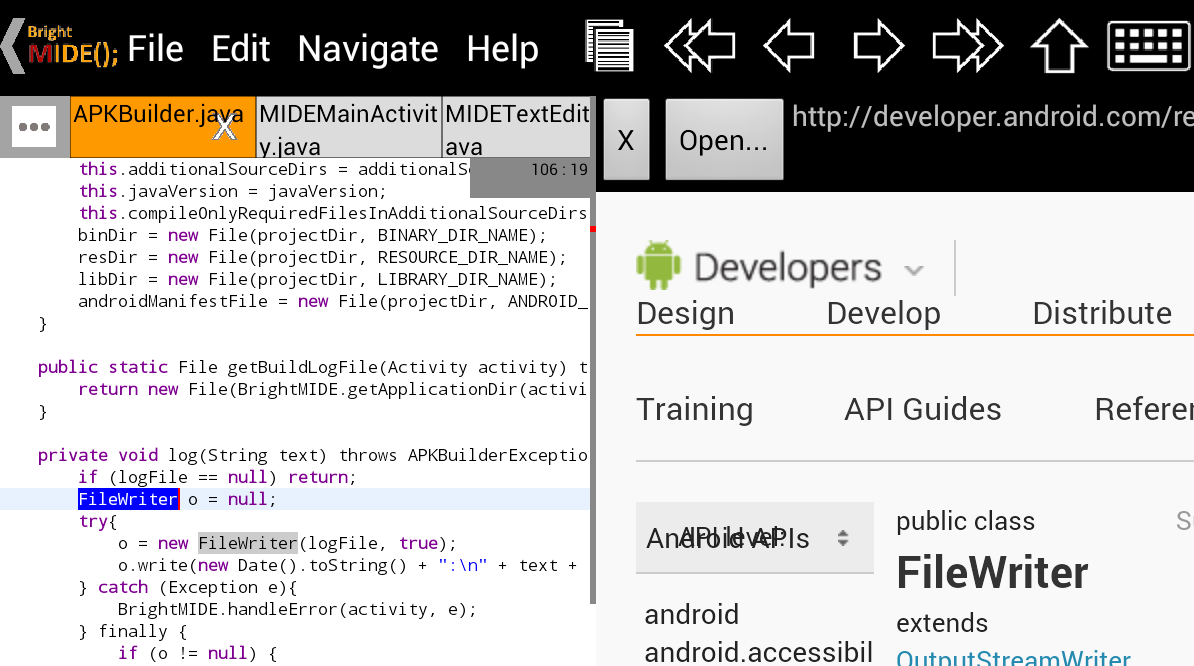Click the single right arrow icon
This screenshot has width=1194, height=666.
[x=878, y=46]
